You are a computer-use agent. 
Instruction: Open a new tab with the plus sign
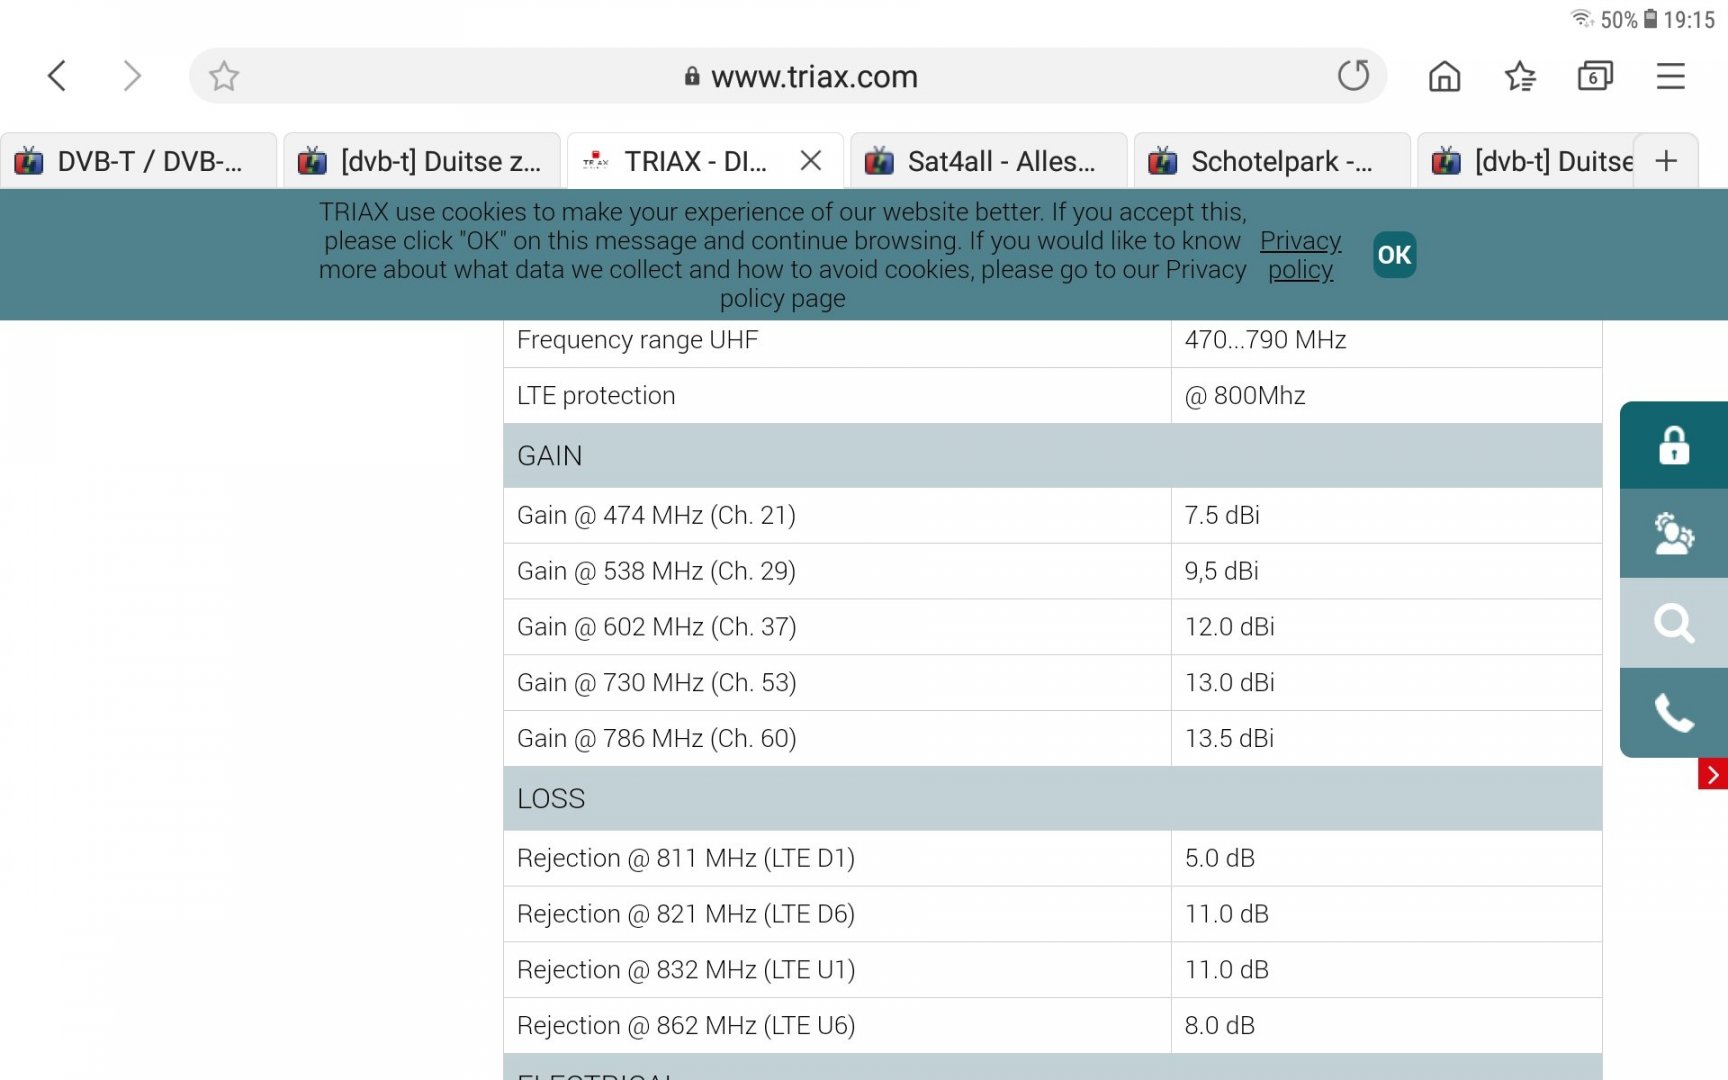coord(1666,160)
